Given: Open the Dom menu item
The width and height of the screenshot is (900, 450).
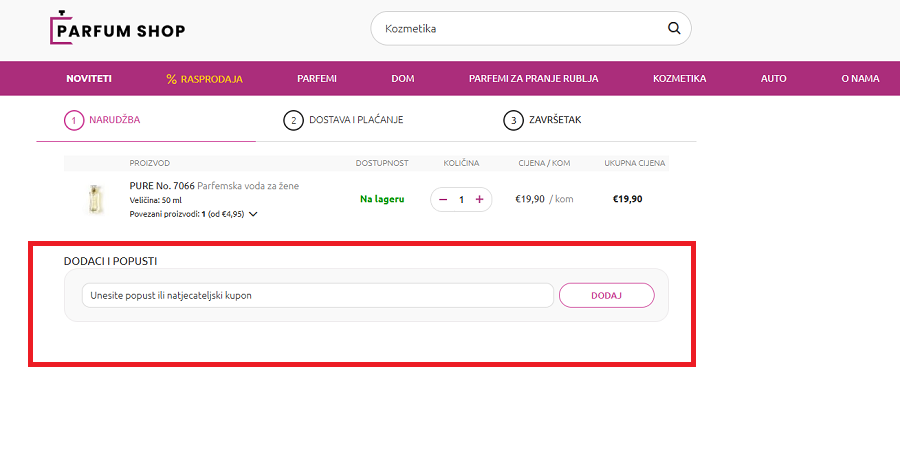Looking at the screenshot, I should point(402,78).
